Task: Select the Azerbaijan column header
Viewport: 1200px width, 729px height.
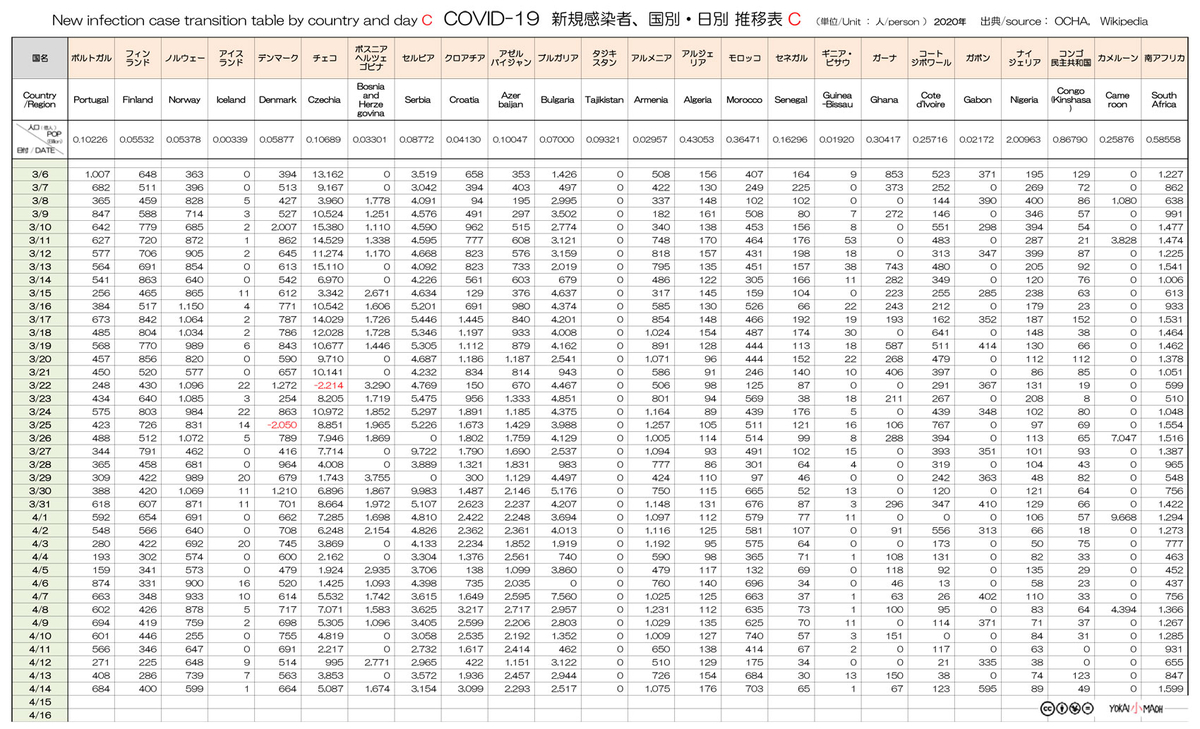Action: point(511,100)
